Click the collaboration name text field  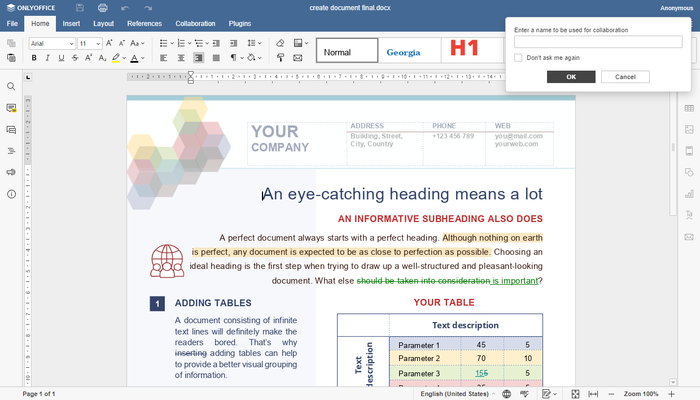click(598, 42)
